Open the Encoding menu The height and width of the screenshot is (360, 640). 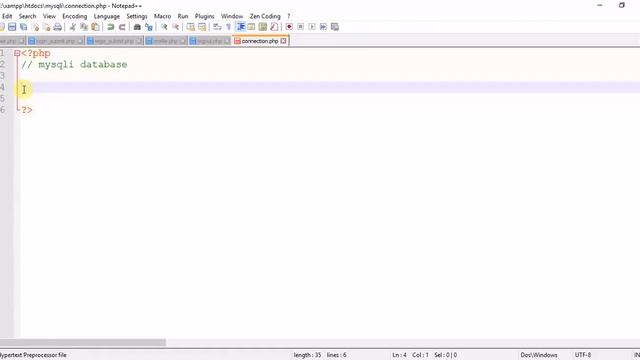coord(74,16)
